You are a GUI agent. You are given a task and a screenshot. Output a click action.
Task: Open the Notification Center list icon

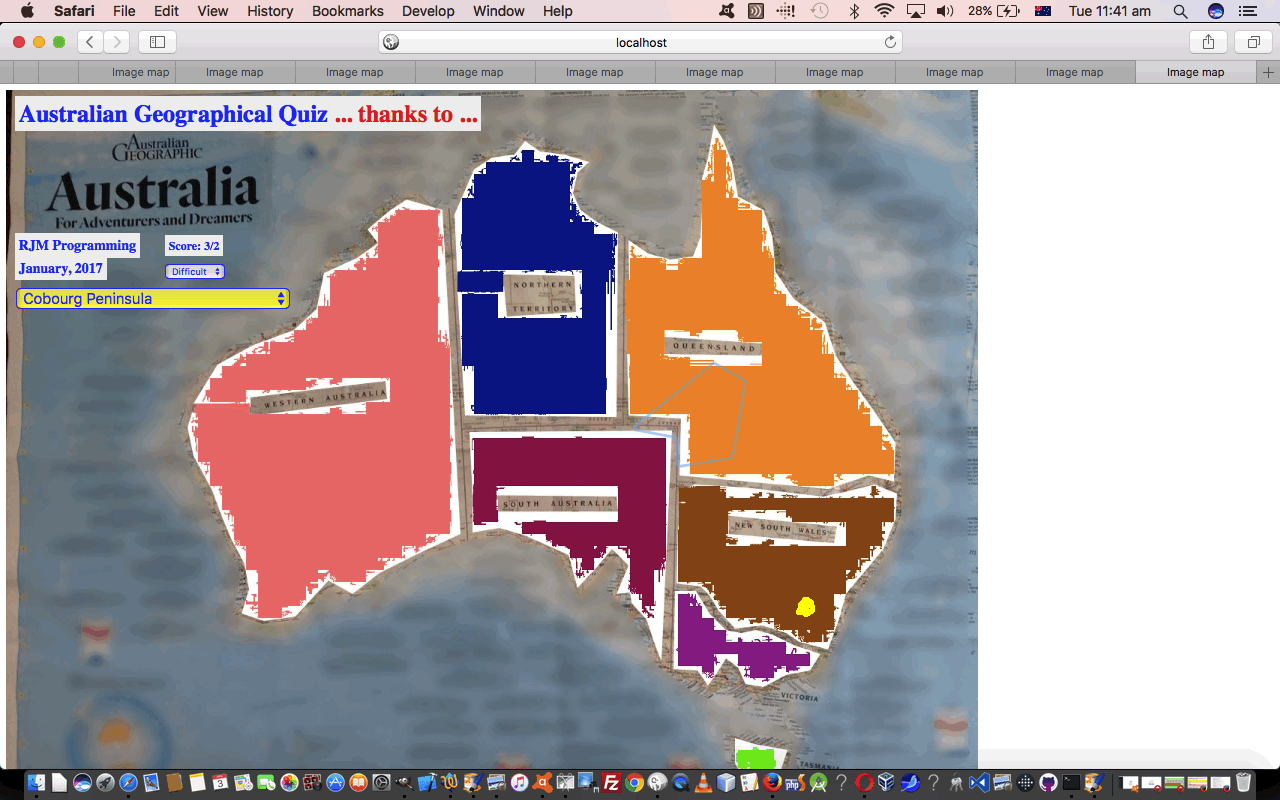tap(1246, 11)
